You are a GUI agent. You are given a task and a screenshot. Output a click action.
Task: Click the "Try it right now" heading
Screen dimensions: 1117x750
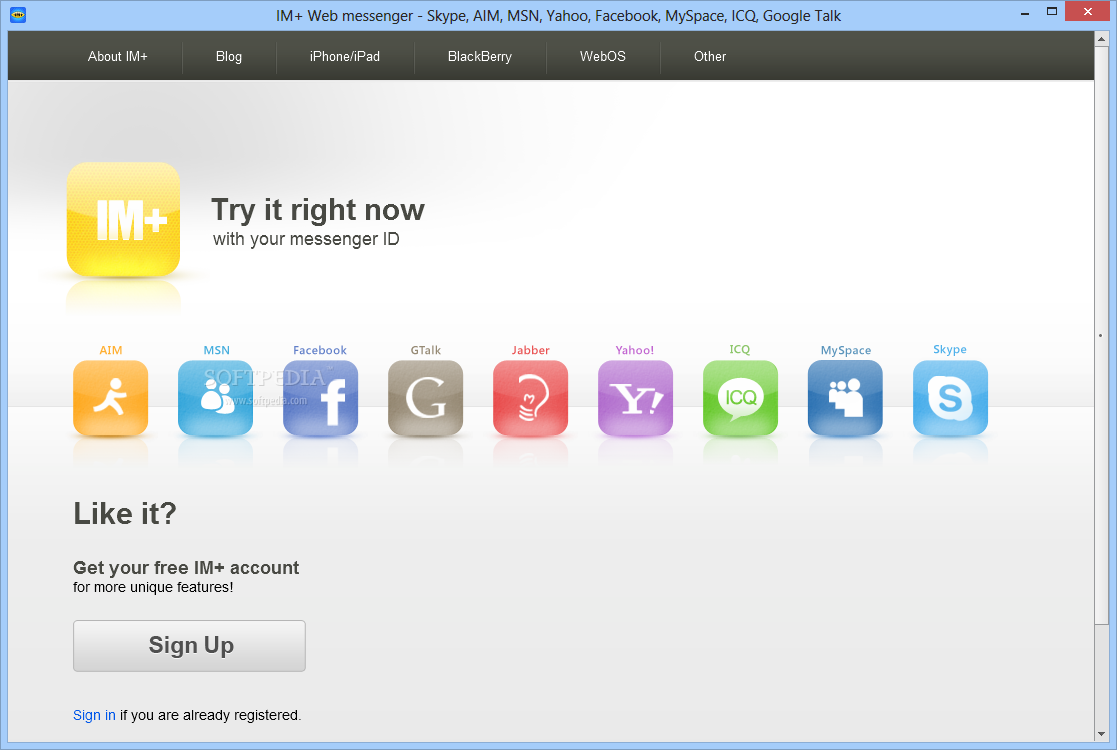click(318, 211)
